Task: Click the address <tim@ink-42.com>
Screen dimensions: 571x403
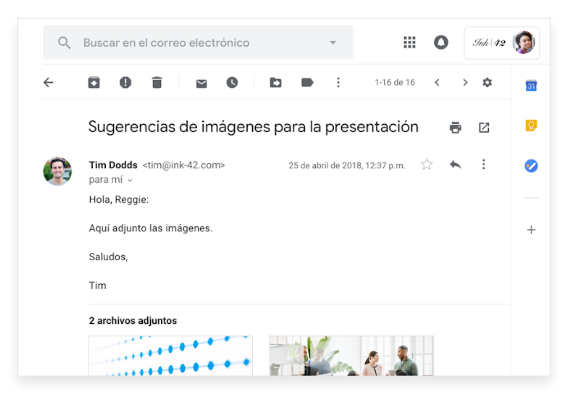Action: tap(184, 165)
